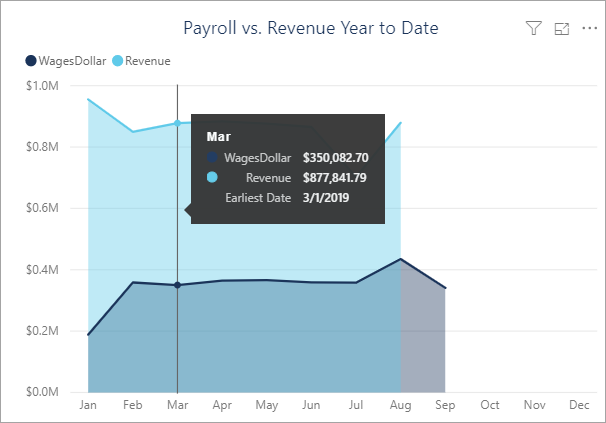This screenshot has height=423, width=606.
Task: Click the Payroll vs. Revenue chart title
Action: click(311, 28)
